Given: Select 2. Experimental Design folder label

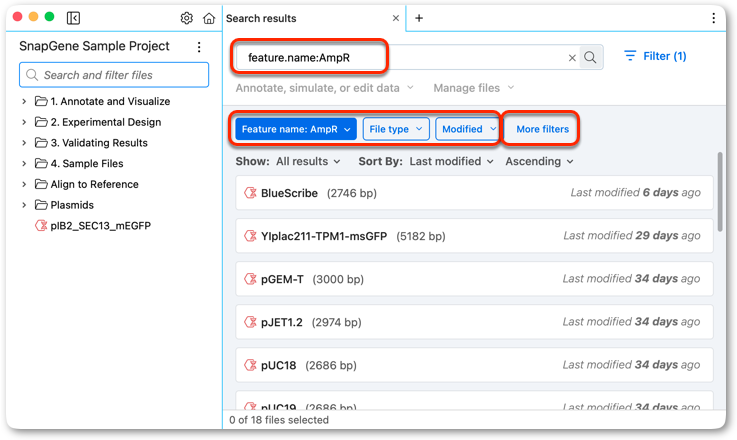Looking at the screenshot, I should tap(106, 122).
